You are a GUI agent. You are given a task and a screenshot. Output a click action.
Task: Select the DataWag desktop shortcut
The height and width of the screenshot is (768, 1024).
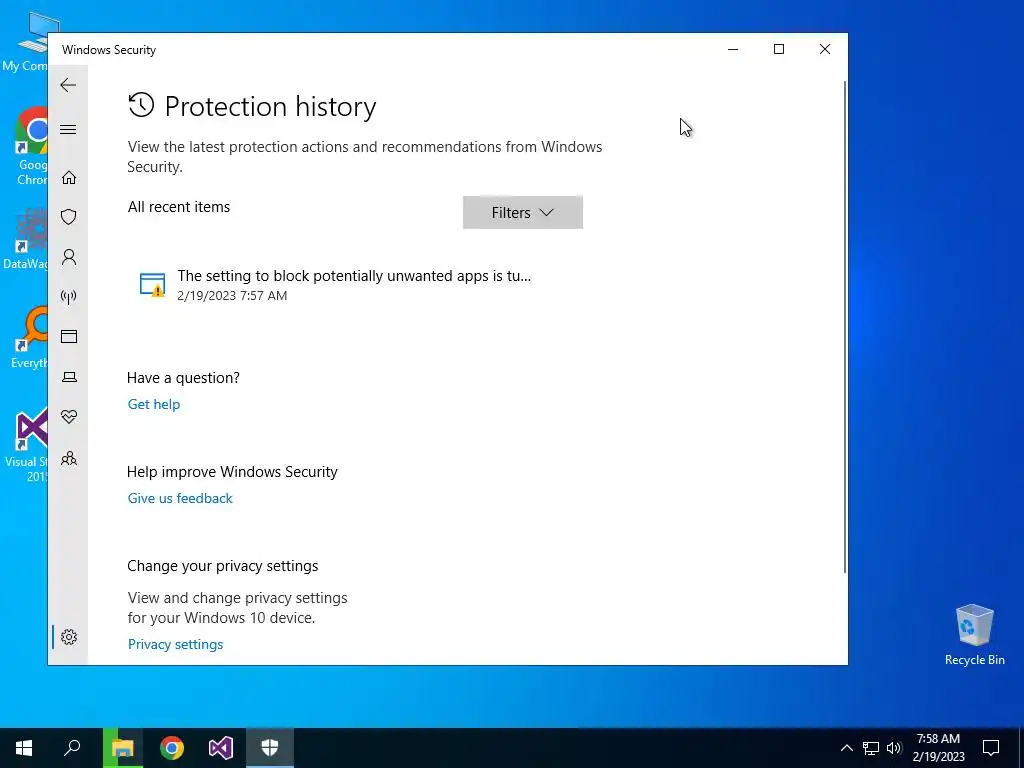[x=26, y=240]
